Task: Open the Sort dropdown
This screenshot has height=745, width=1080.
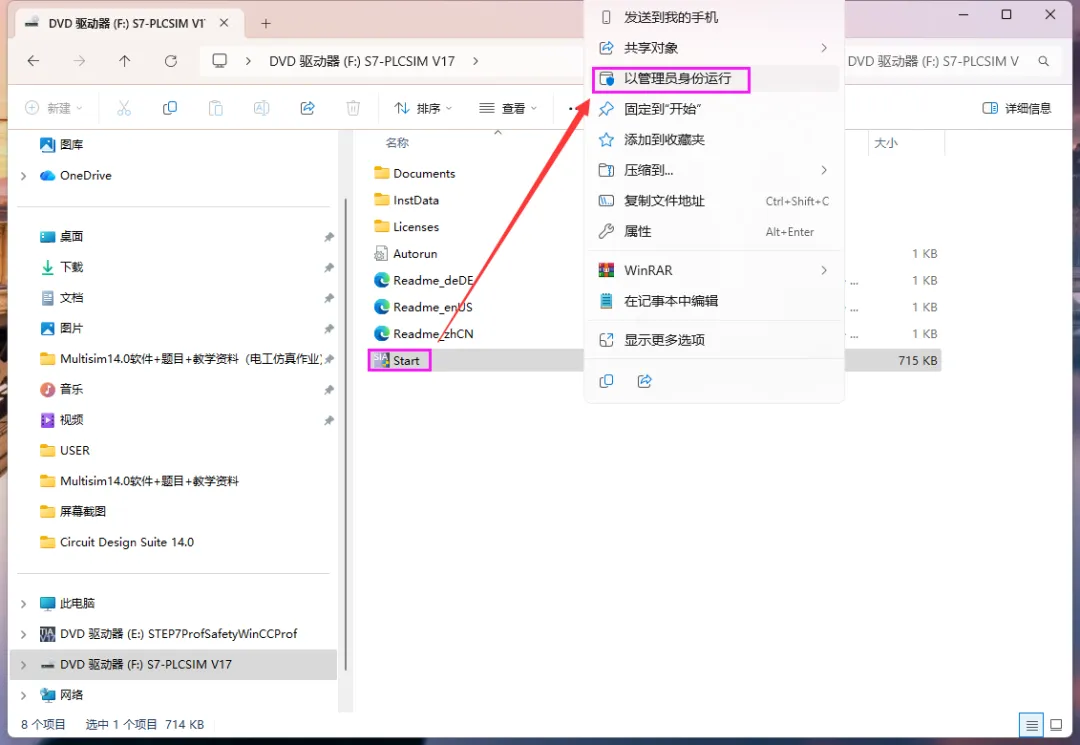Action: pos(423,108)
